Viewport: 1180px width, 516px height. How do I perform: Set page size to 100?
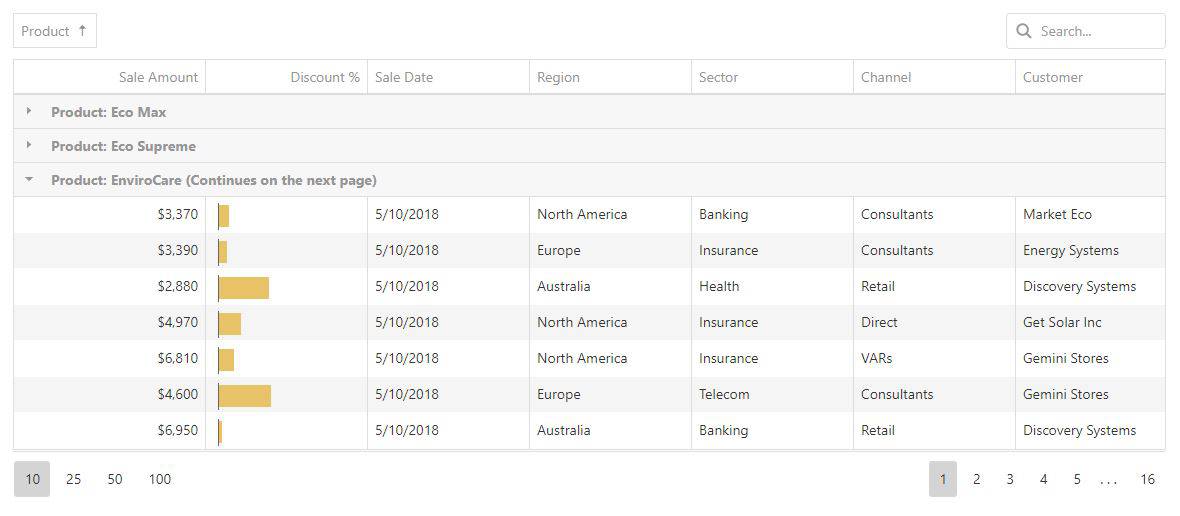pyautogui.click(x=160, y=479)
